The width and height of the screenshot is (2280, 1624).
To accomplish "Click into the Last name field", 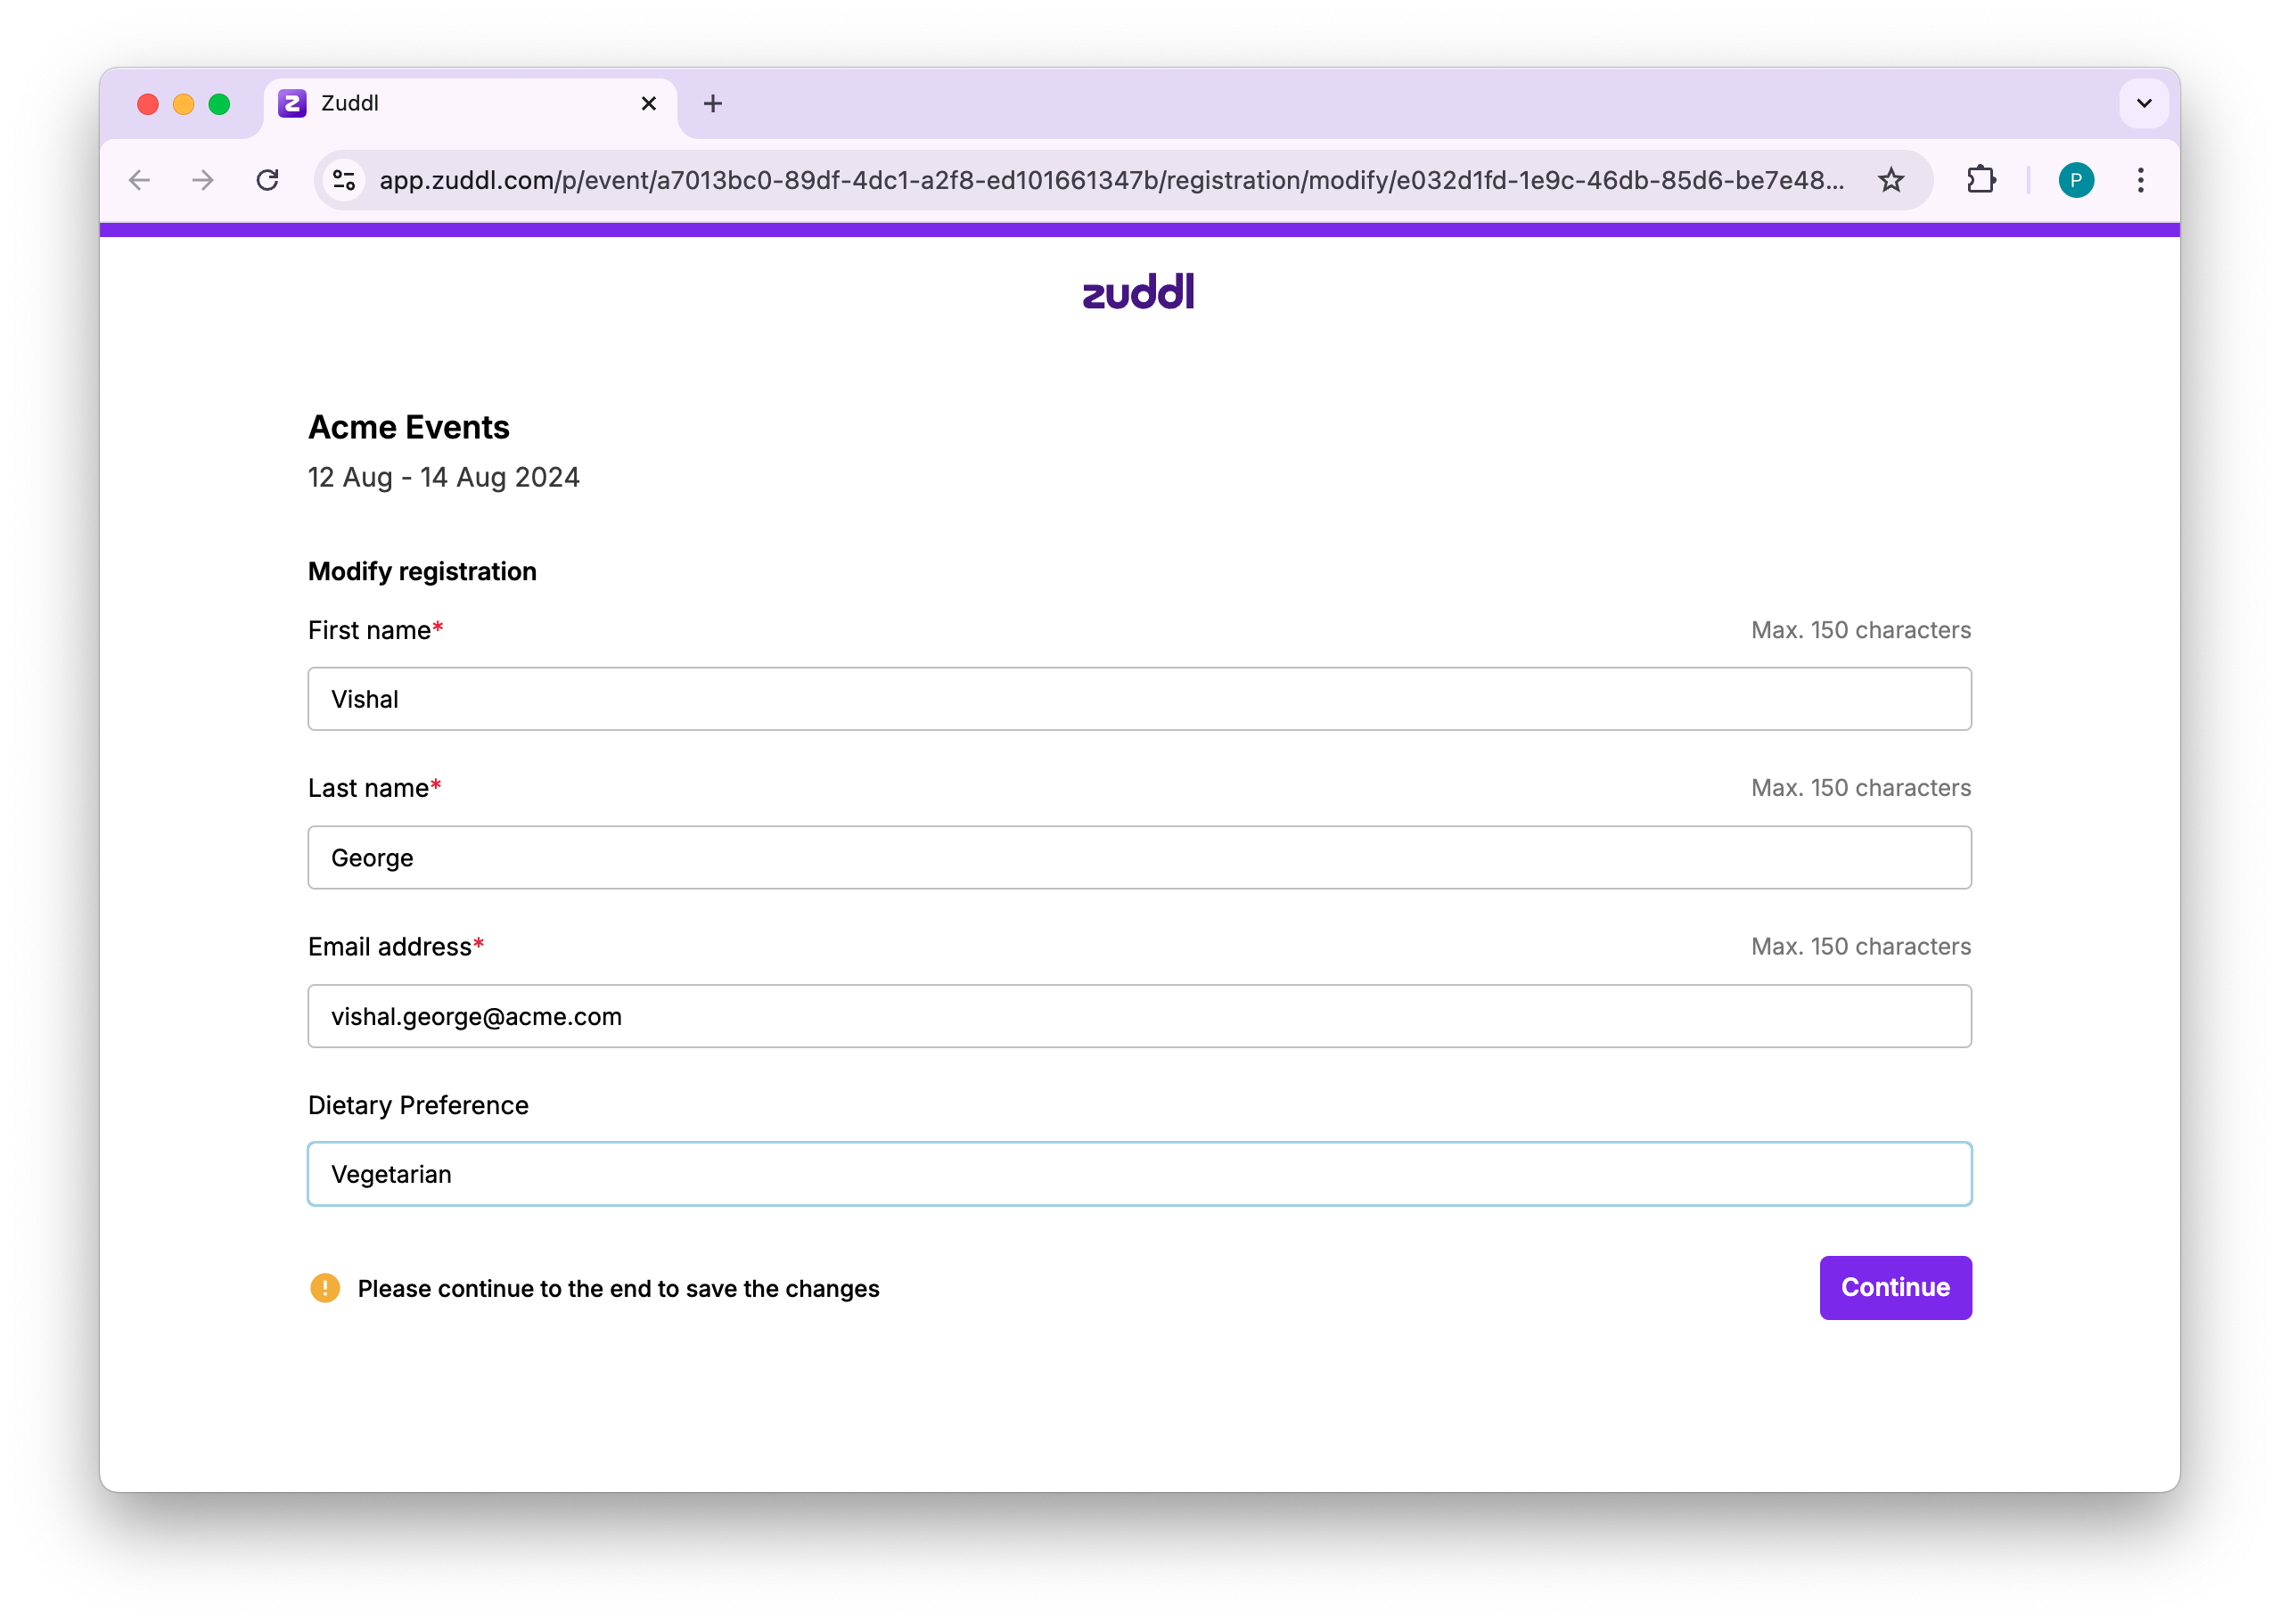I will (x=1139, y=858).
